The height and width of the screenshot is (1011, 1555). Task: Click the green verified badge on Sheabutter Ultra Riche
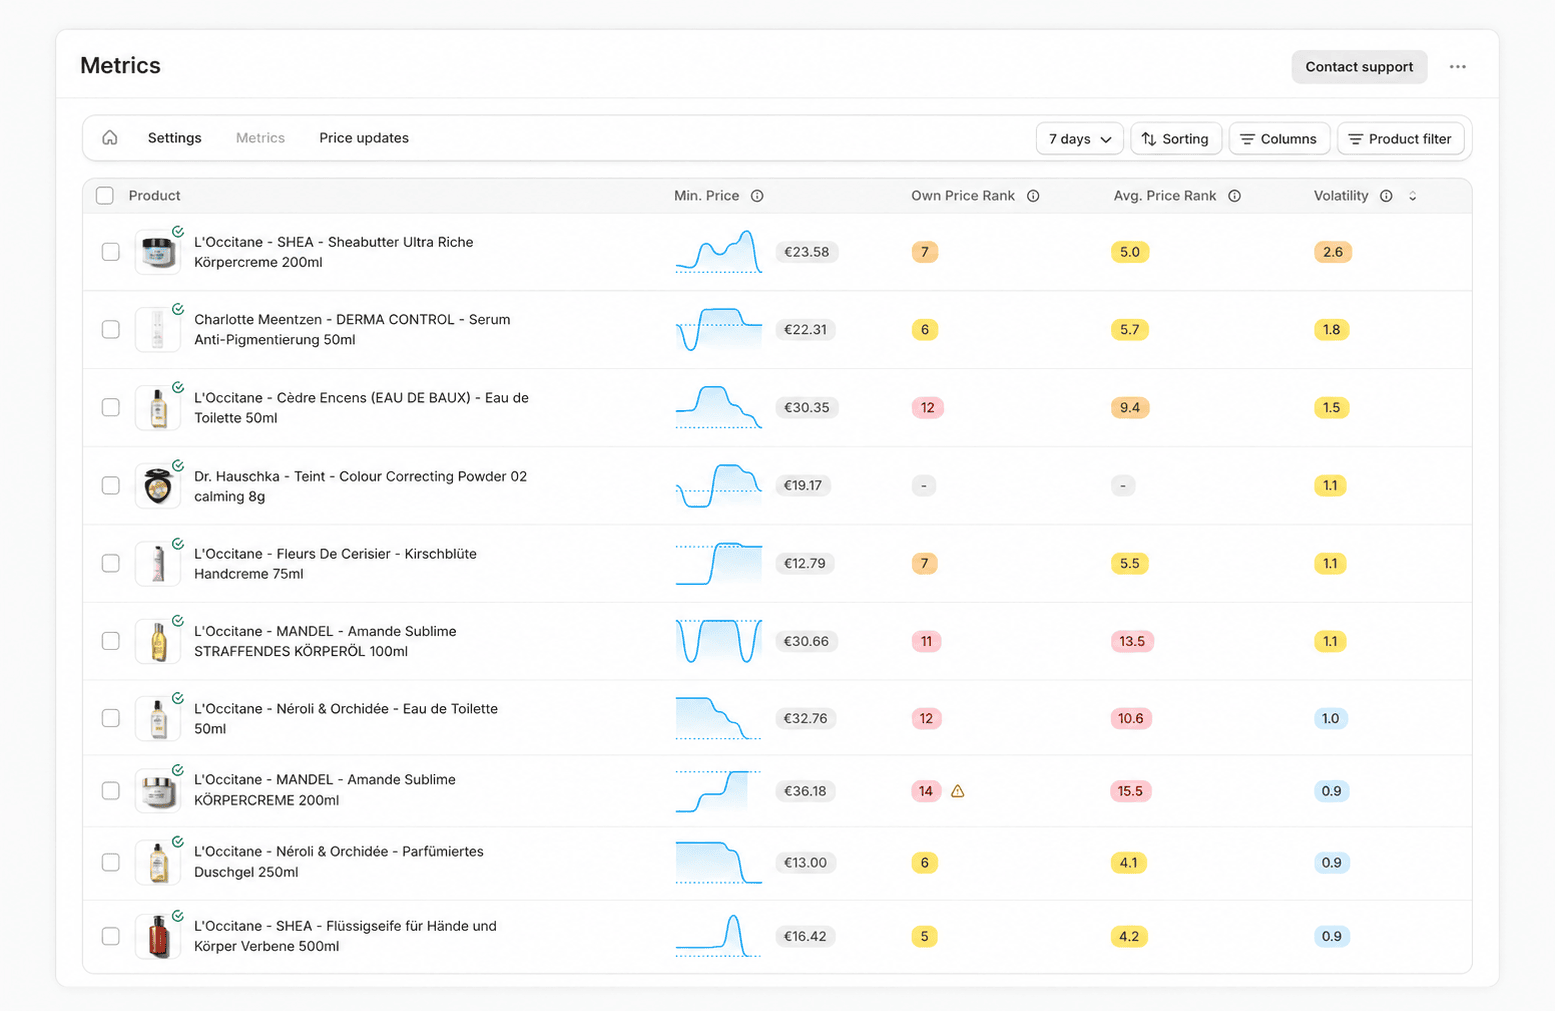[x=178, y=232]
